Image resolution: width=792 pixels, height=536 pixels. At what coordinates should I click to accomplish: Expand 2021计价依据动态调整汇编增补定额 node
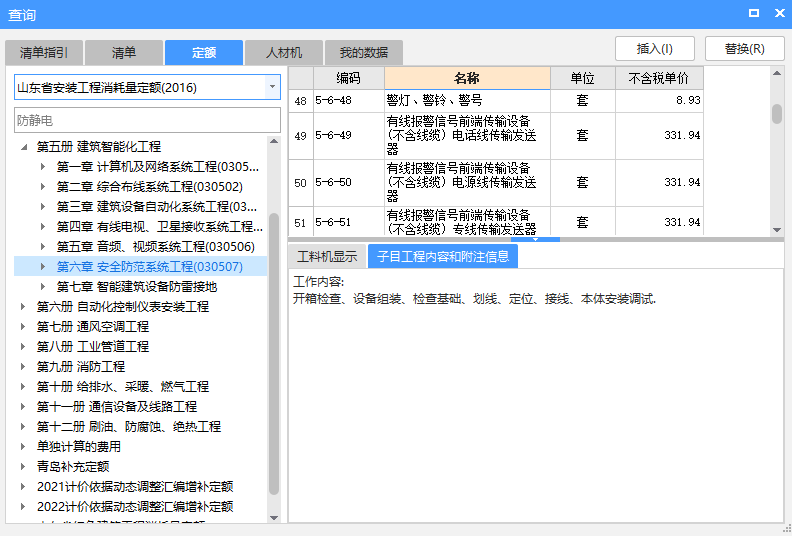[x=23, y=486]
